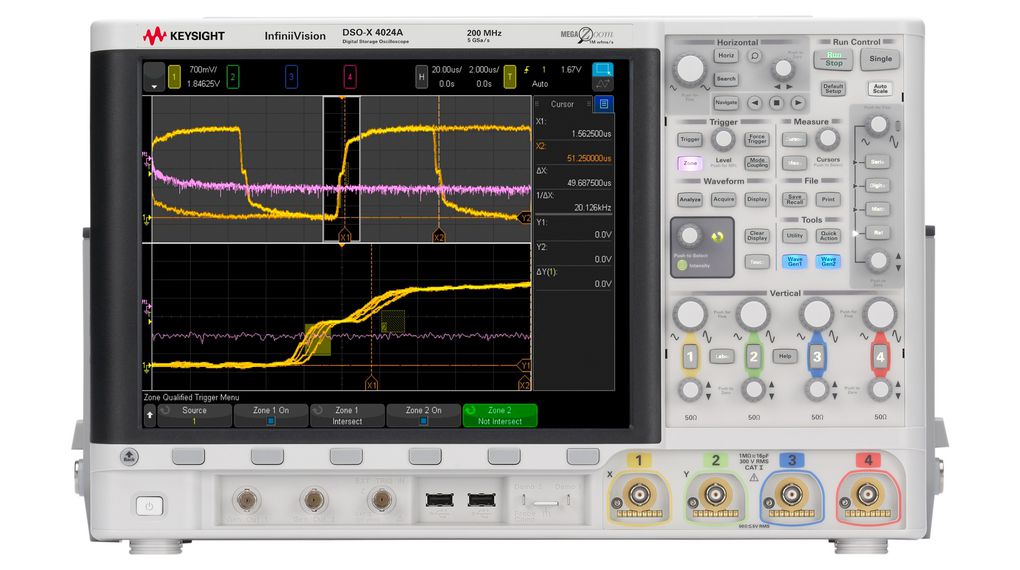Tap the X1 cursor marker on upper waveform

[344, 236]
